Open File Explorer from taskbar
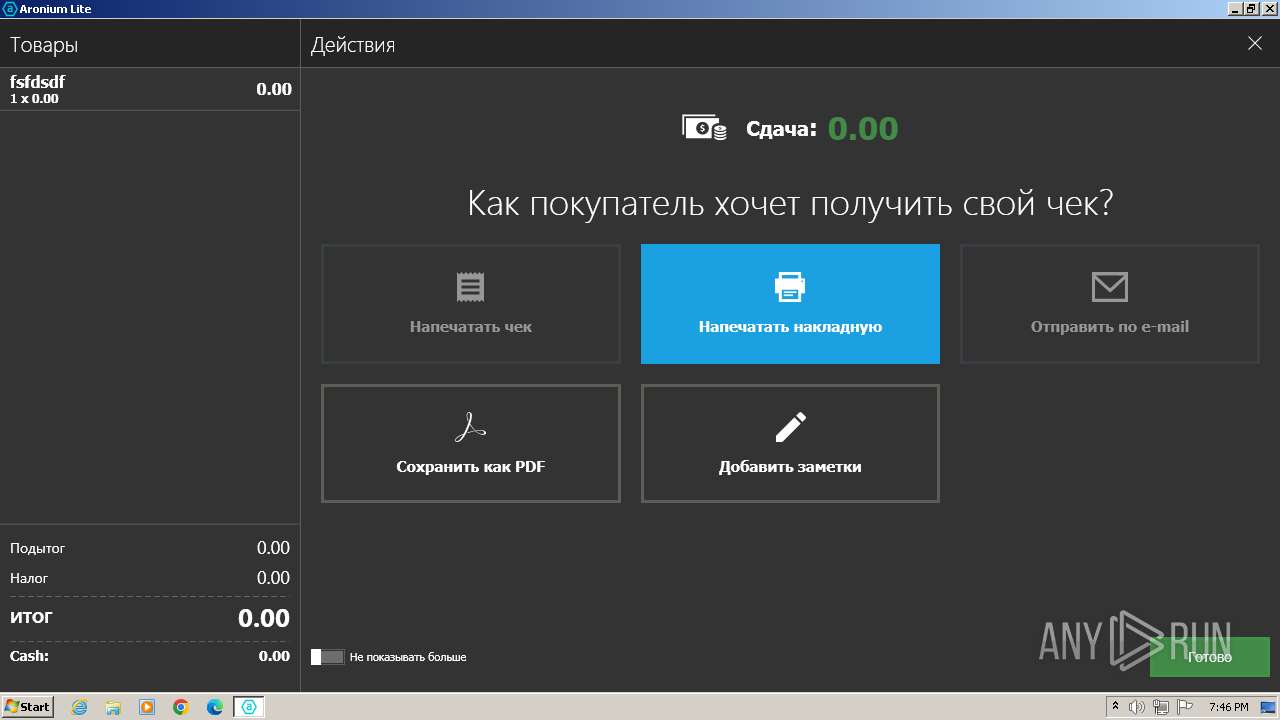Image resolution: width=1280 pixels, height=720 pixels. click(113, 707)
